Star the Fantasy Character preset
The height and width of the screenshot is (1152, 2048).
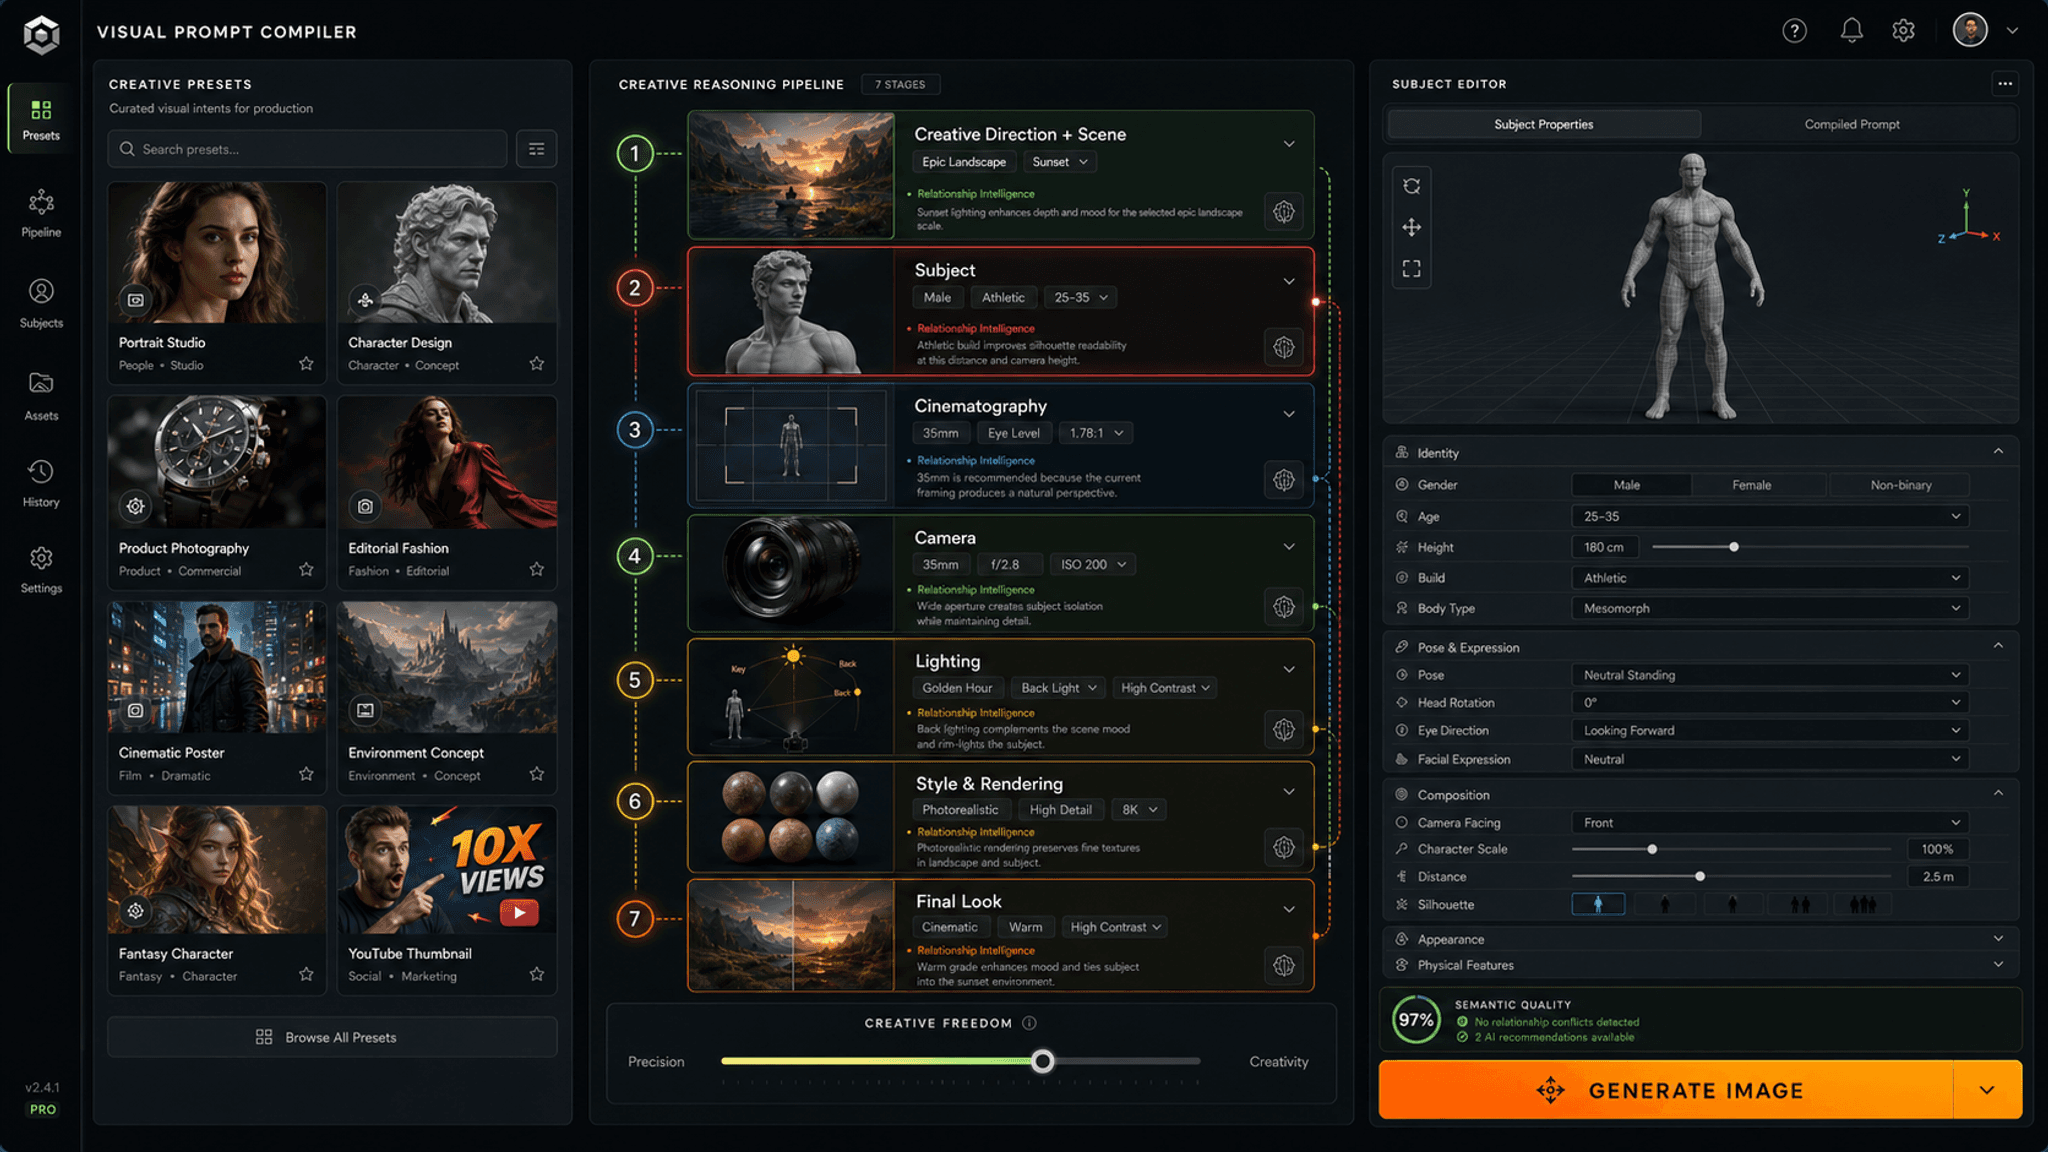point(306,975)
